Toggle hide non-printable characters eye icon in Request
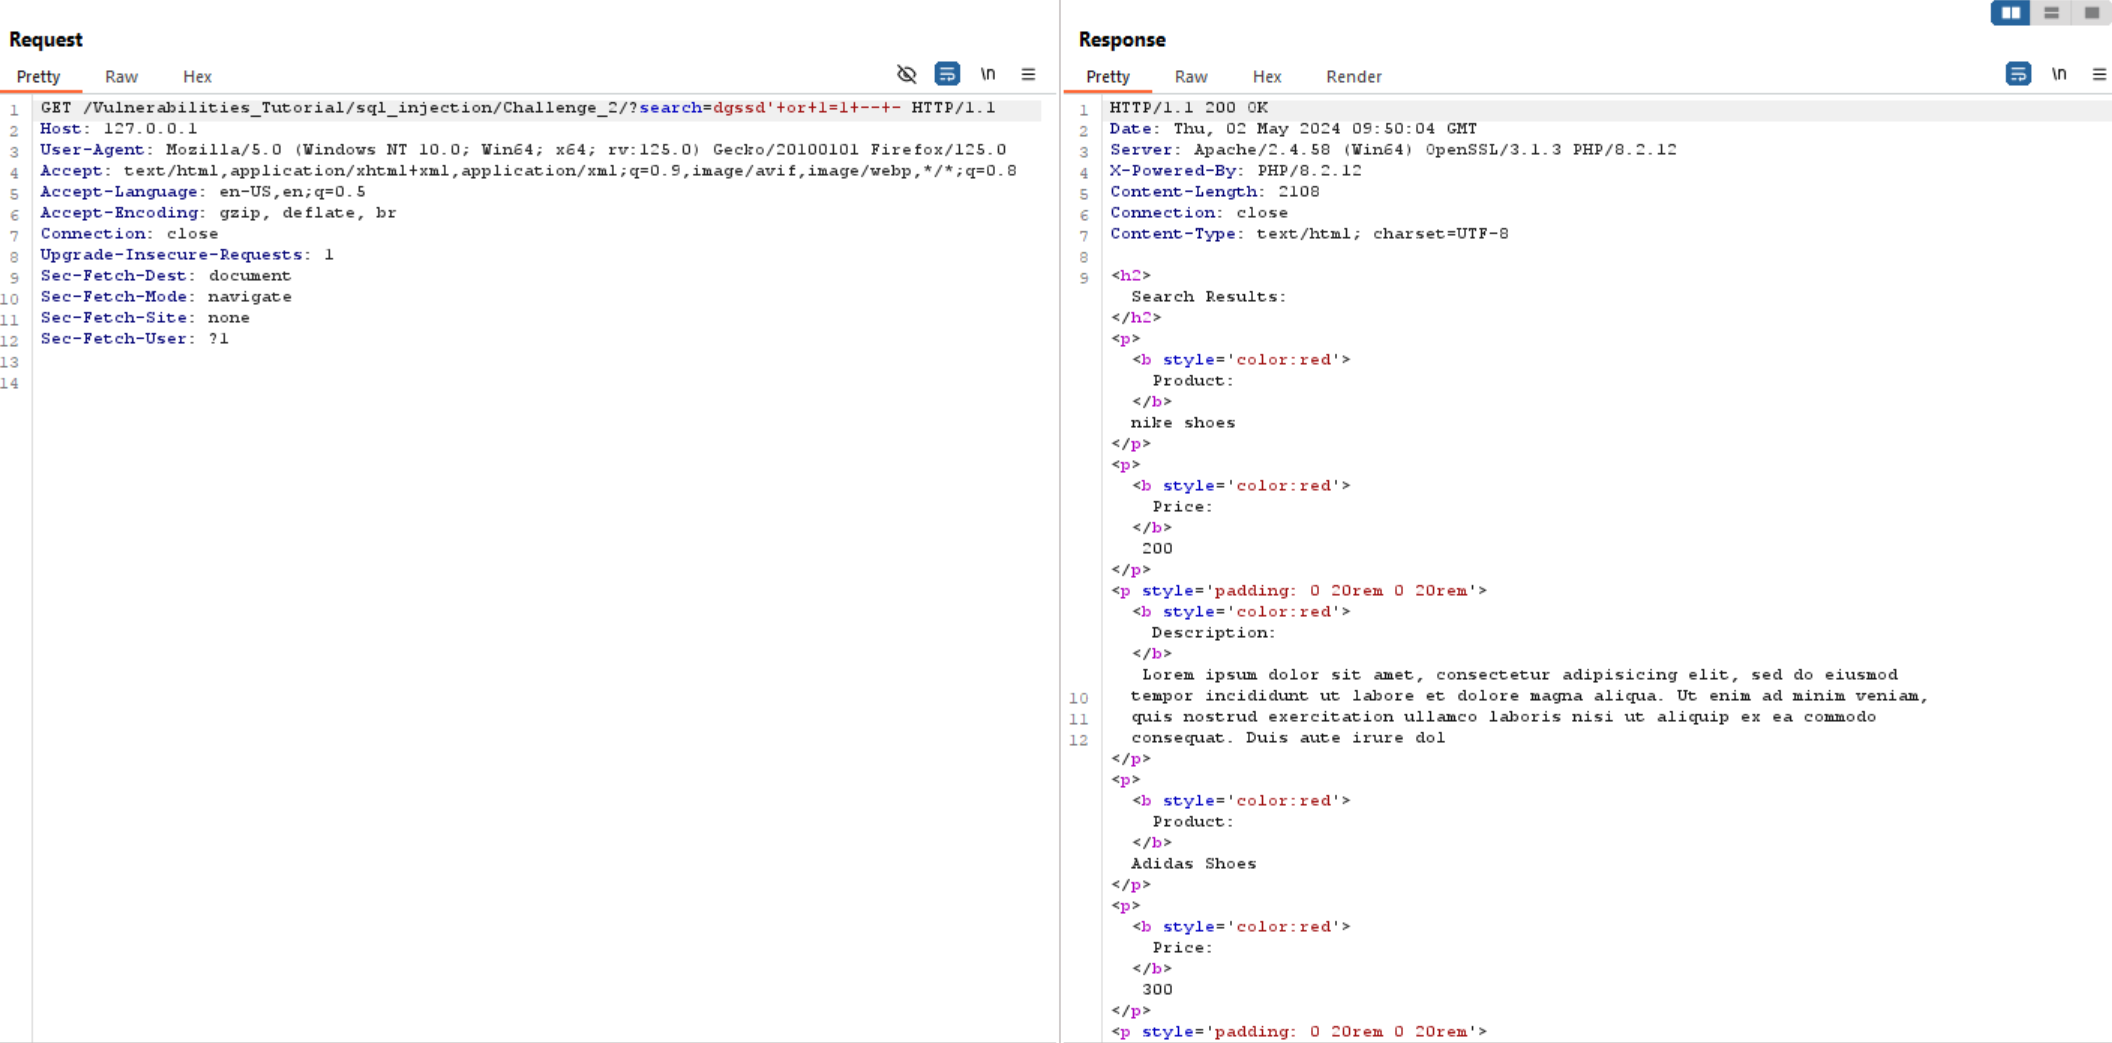Screen dimensions: 2112x1043 point(906,74)
